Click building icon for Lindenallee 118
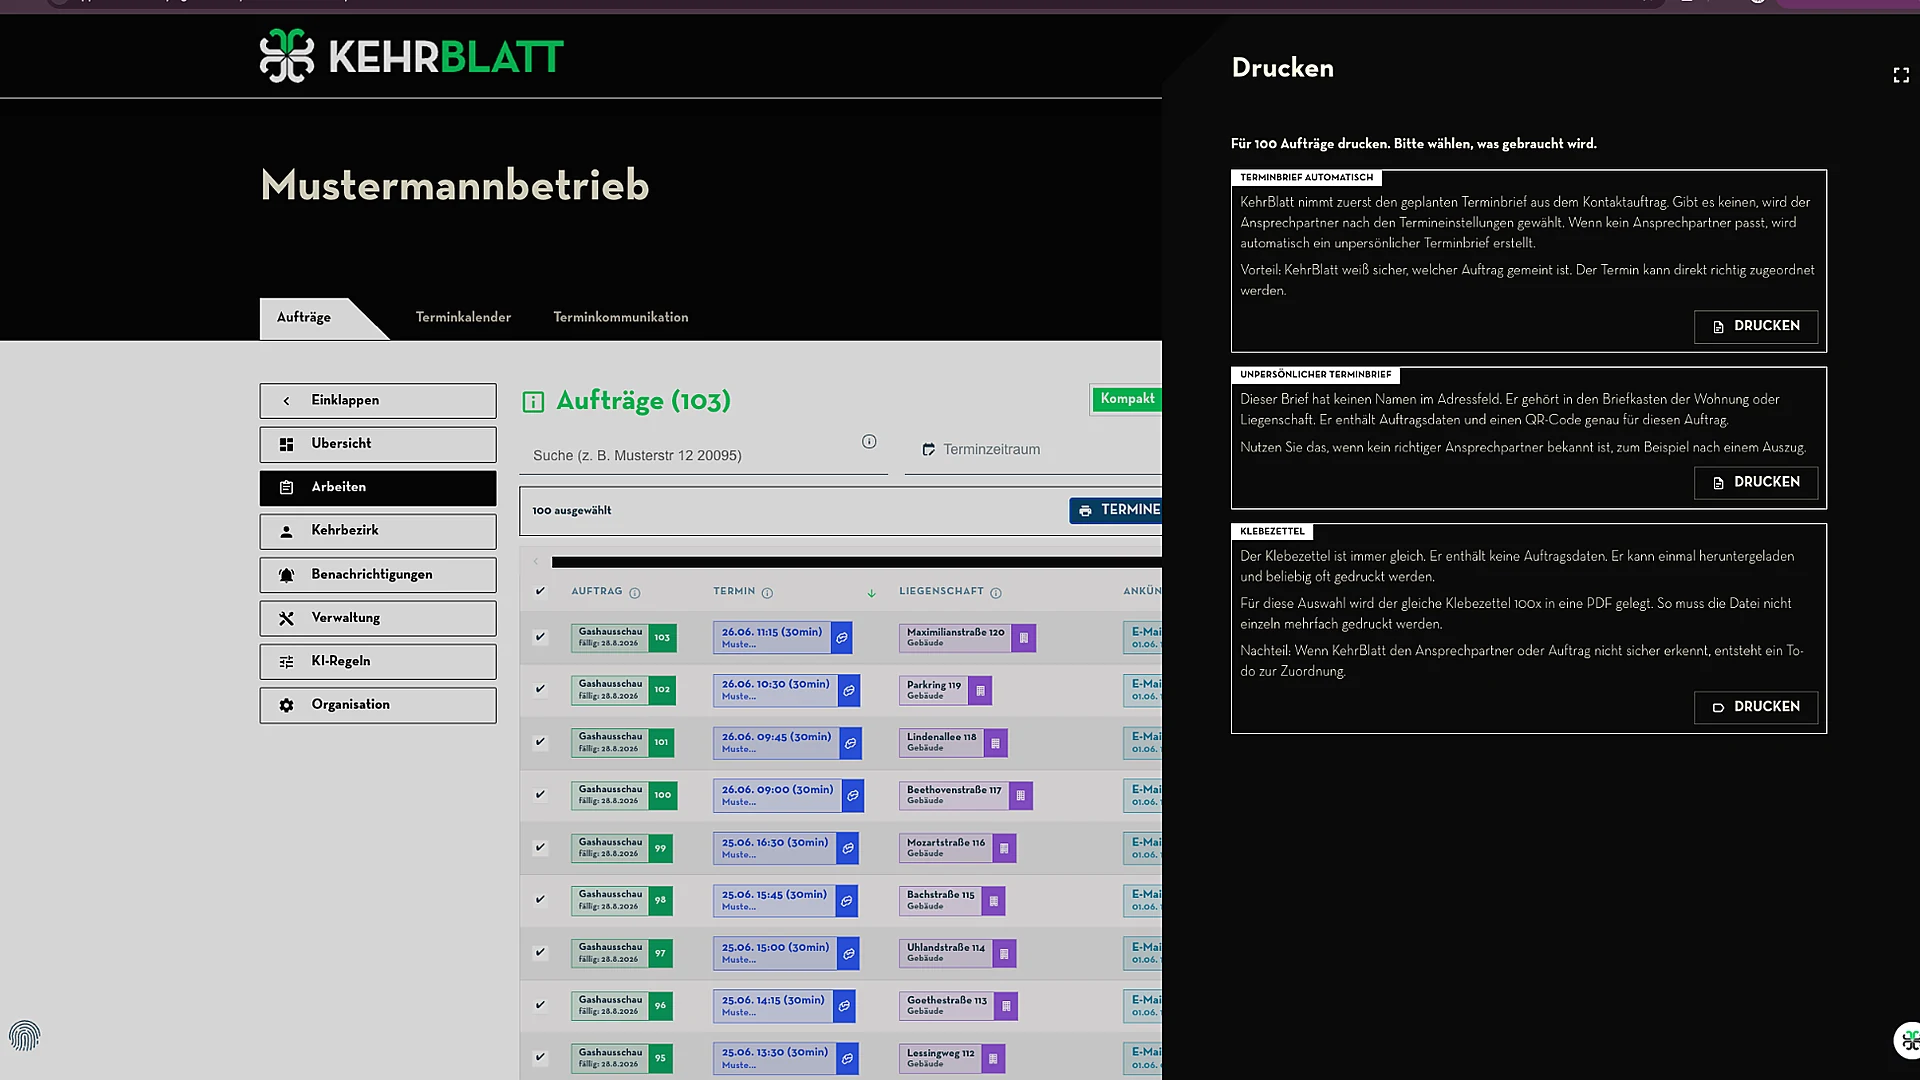Viewport: 1920px width, 1080px height. (x=996, y=743)
